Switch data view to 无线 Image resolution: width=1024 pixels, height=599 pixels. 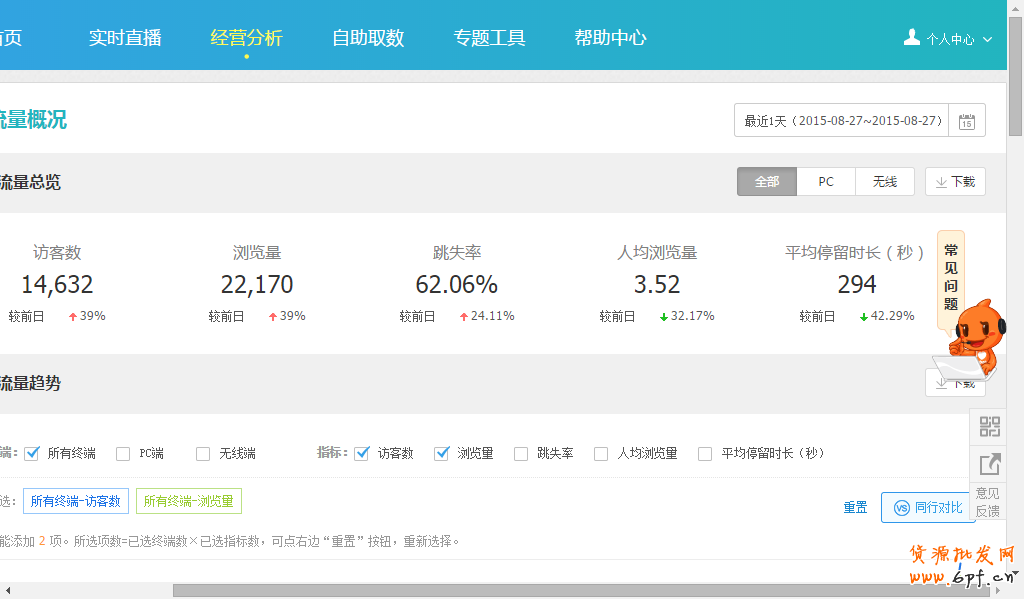click(x=884, y=181)
